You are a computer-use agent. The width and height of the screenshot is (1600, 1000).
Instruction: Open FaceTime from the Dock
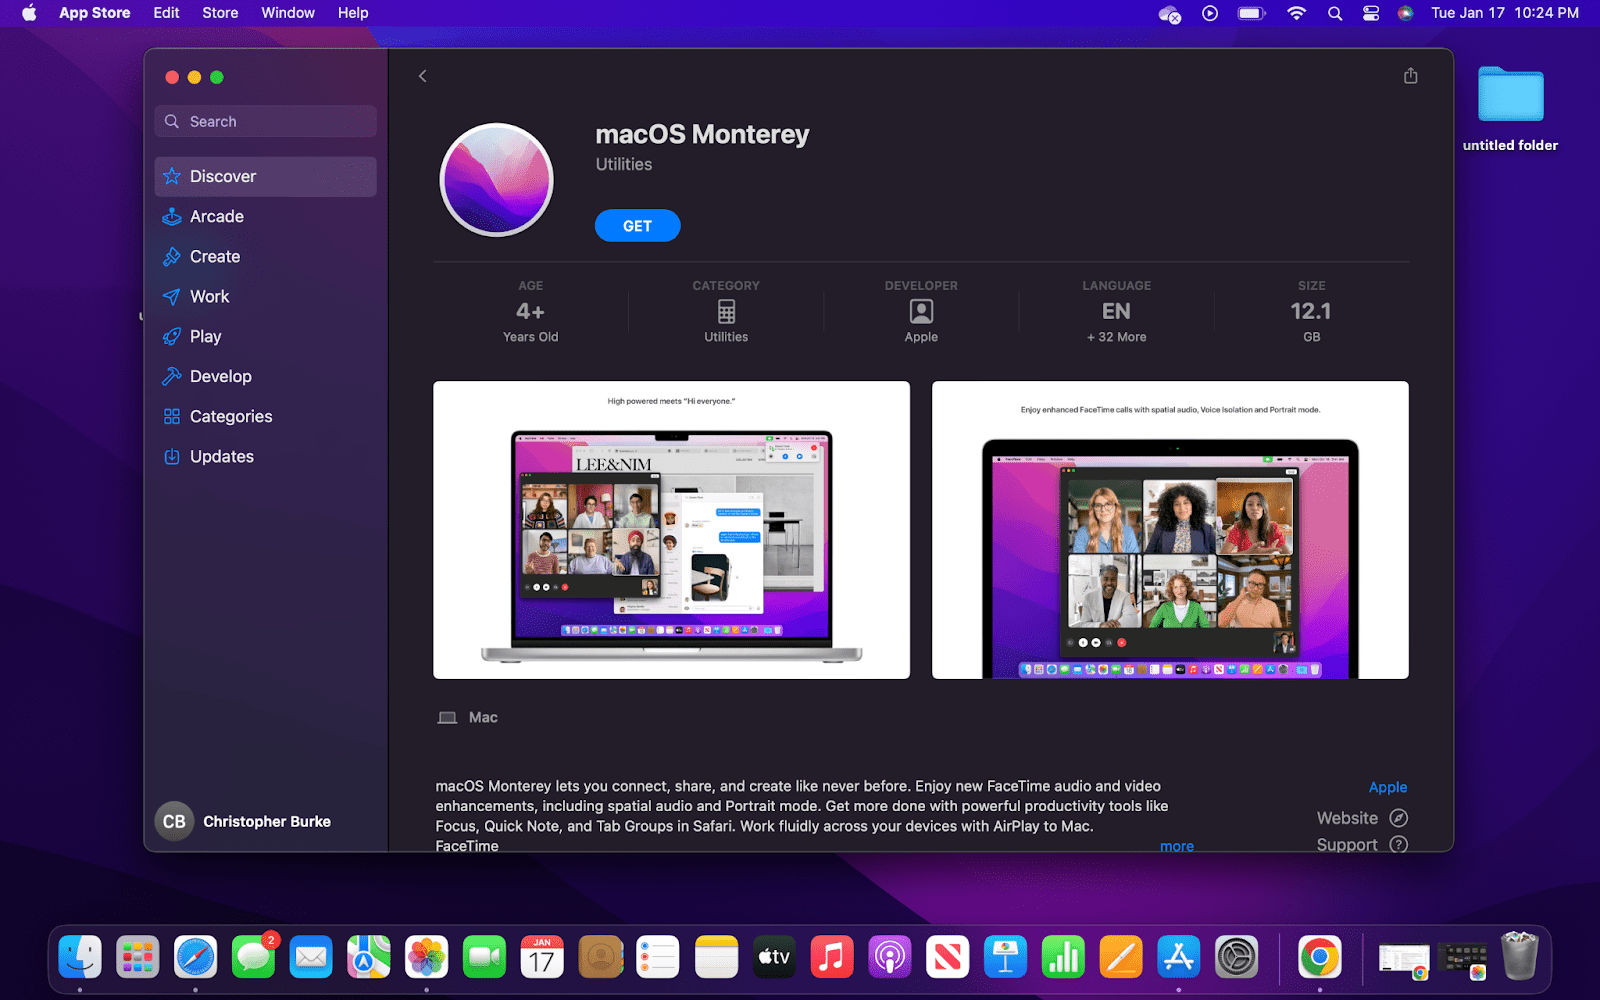point(485,958)
